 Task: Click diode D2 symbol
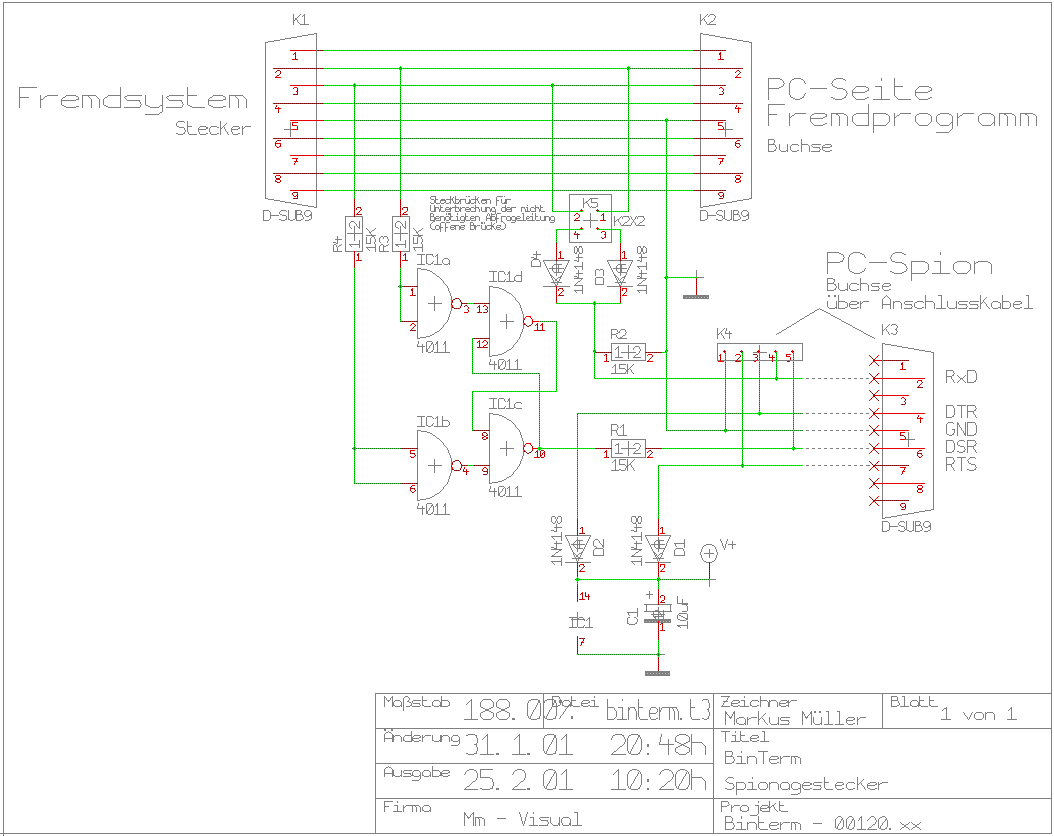(x=578, y=547)
